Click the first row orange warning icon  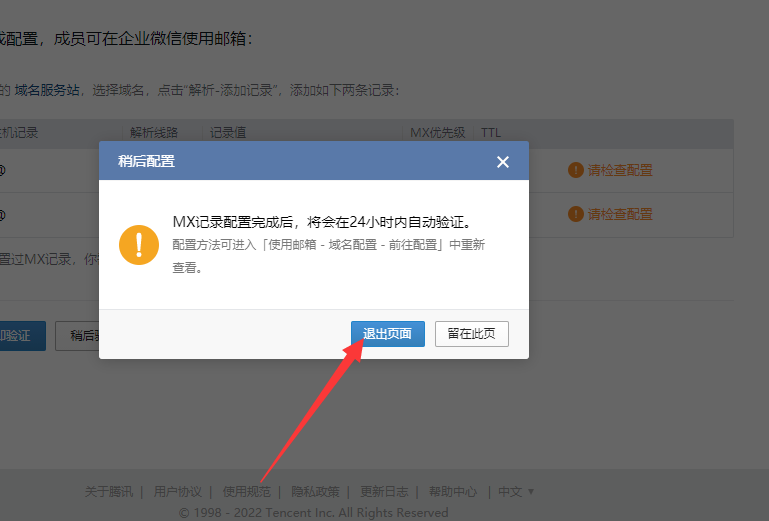[x=575, y=170]
